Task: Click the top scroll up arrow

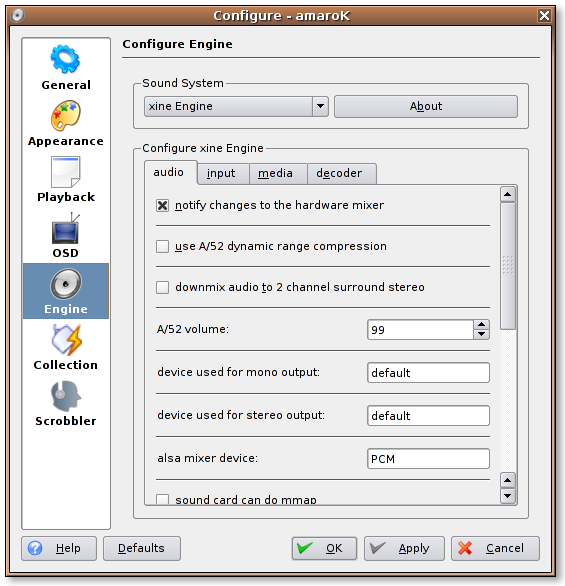Action: click(508, 194)
